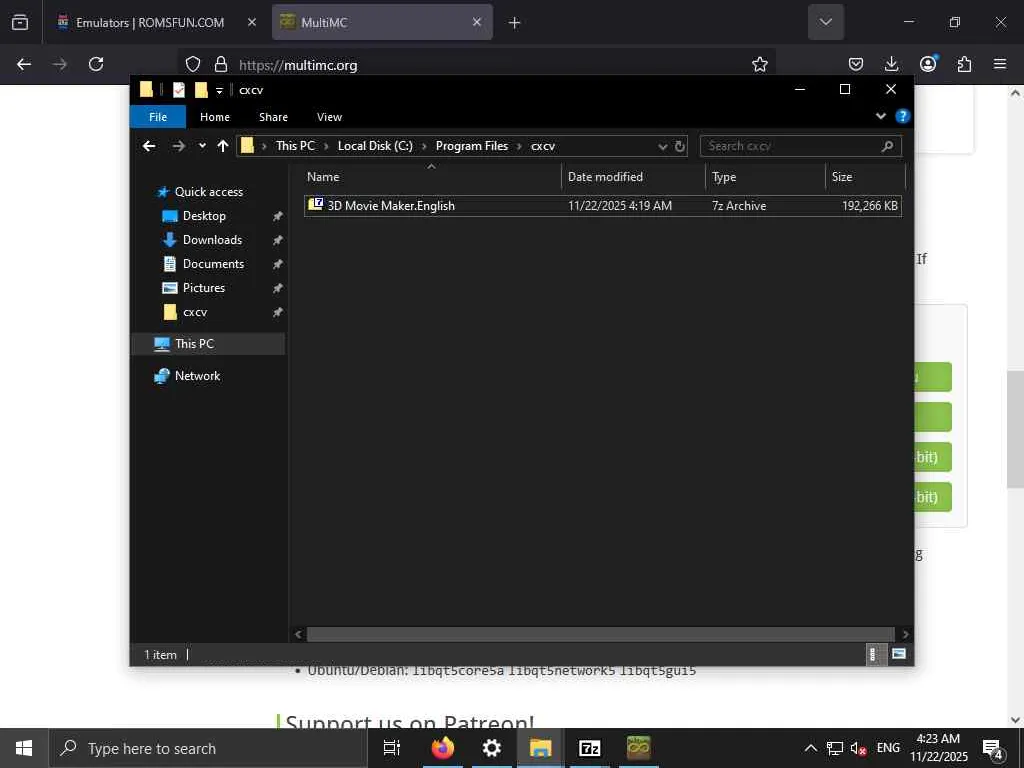Image resolution: width=1024 pixels, height=768 pixels.
Task: Open Desktop in the navigation pane
Action: coord(204,216)
